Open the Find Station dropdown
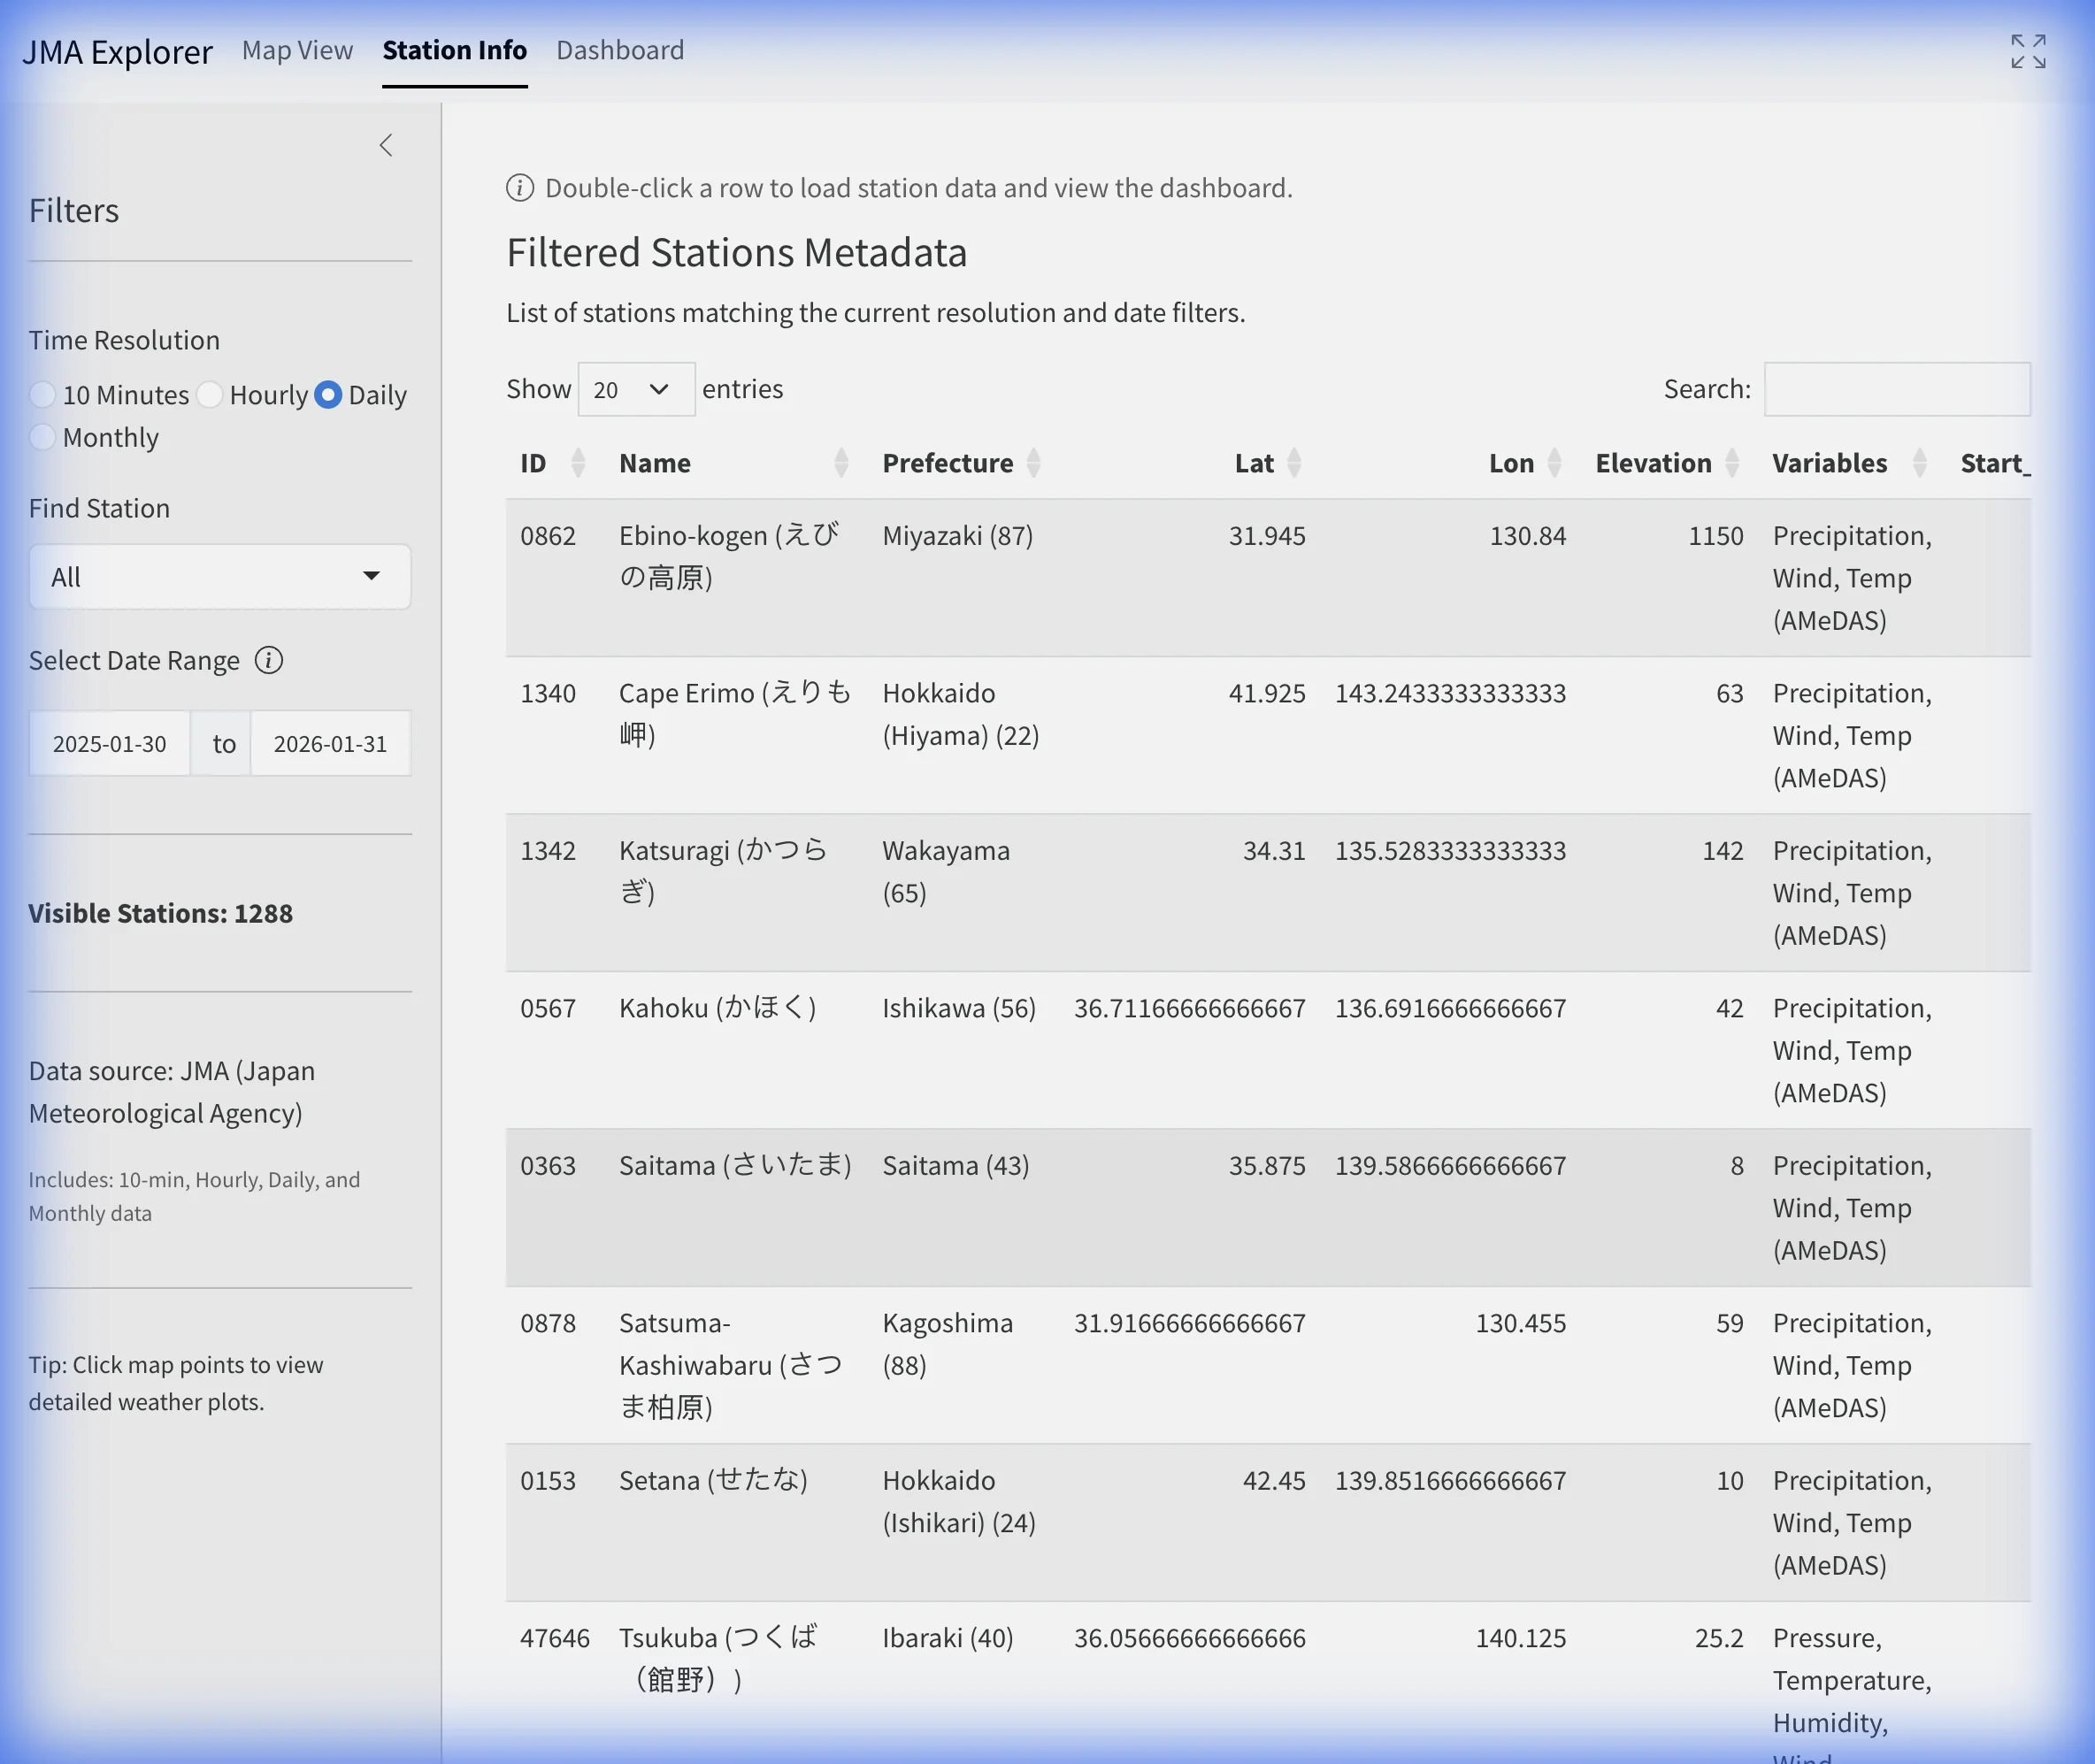Screen dimensions: 2095x1764 pyautogui.click(x=220, y=577)
